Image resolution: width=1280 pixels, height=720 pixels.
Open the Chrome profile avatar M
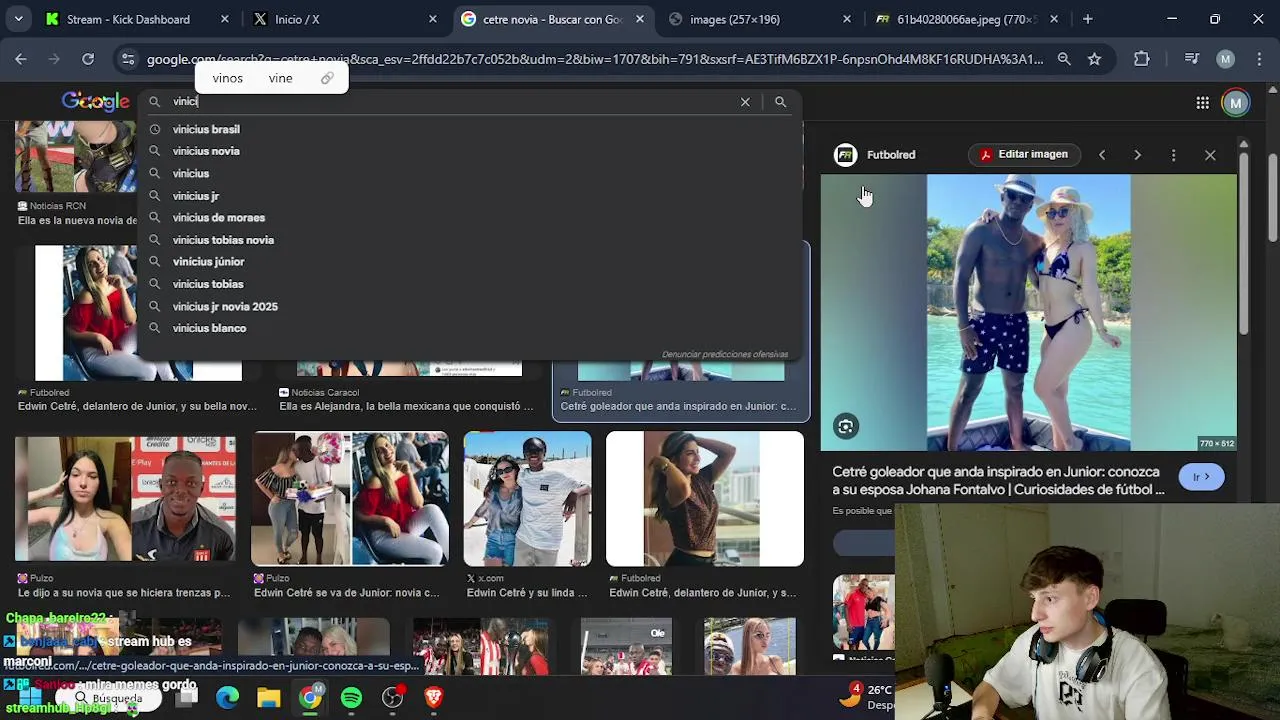pyautogui.click(x=1225, y=59)
